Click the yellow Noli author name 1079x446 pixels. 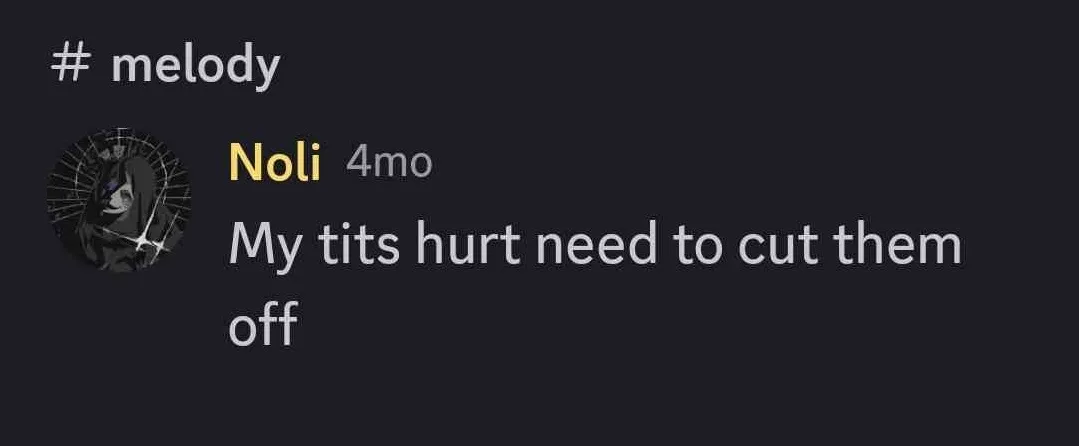point(275,162)
